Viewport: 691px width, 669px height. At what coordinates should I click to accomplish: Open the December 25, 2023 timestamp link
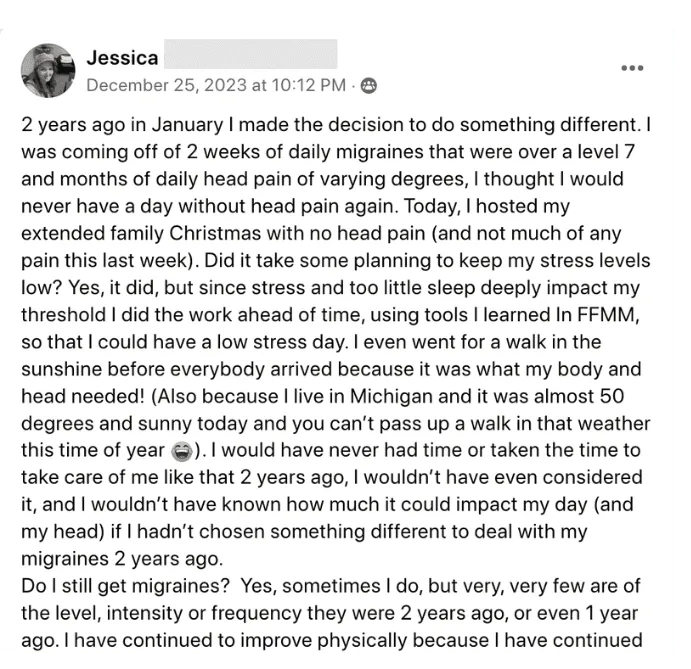[x=217, y=85]
